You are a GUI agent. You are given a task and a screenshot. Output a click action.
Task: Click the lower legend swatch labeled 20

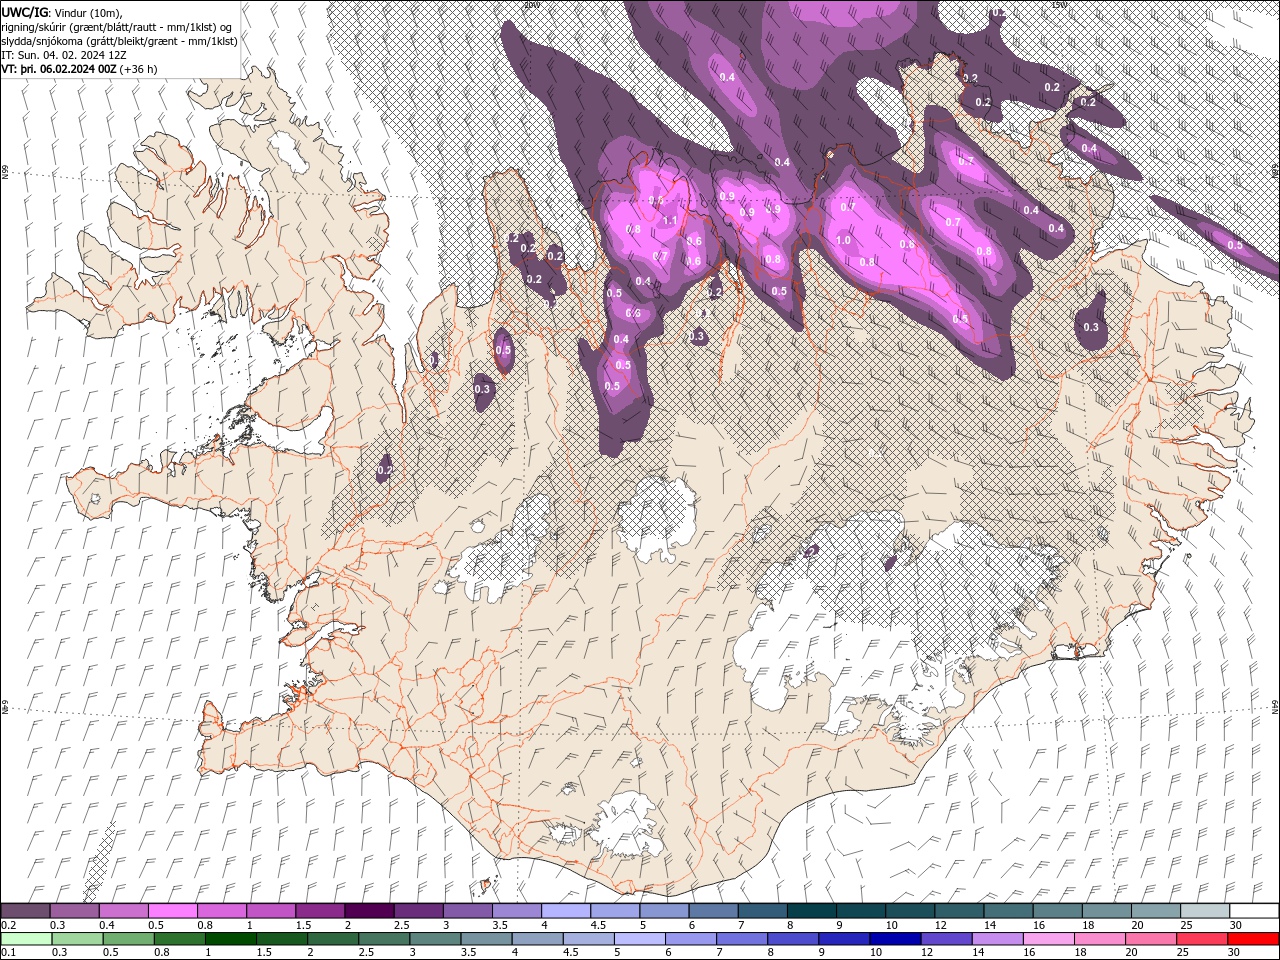[x=1151, y=939]
